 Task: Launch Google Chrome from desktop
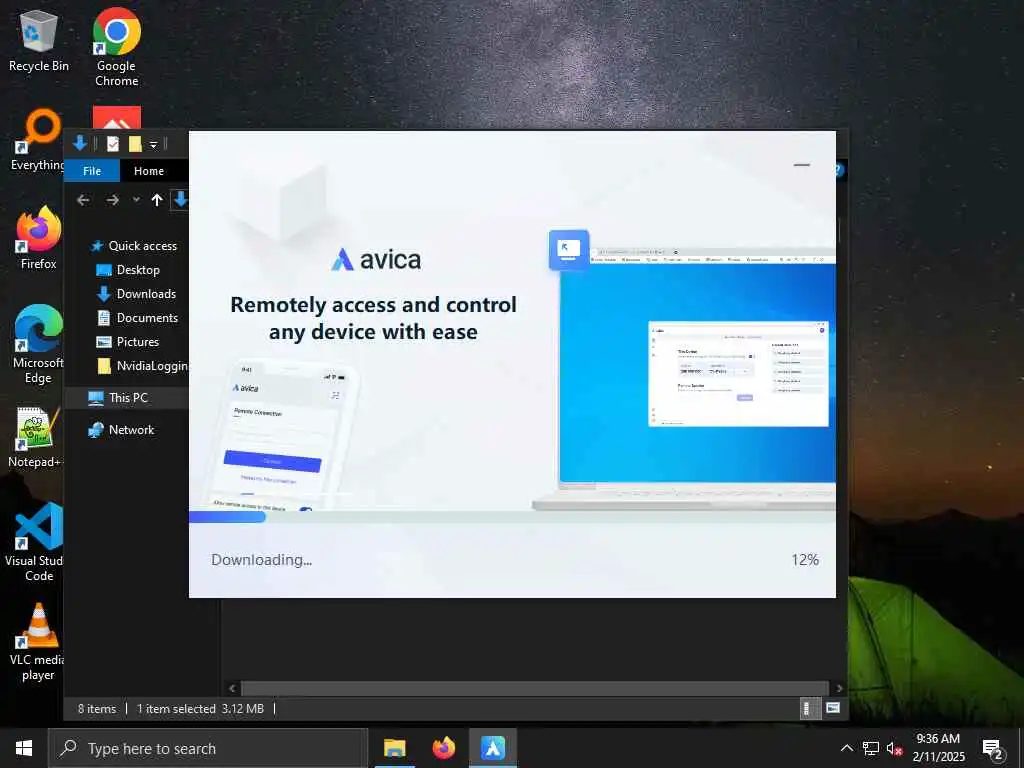coord(116,47)
